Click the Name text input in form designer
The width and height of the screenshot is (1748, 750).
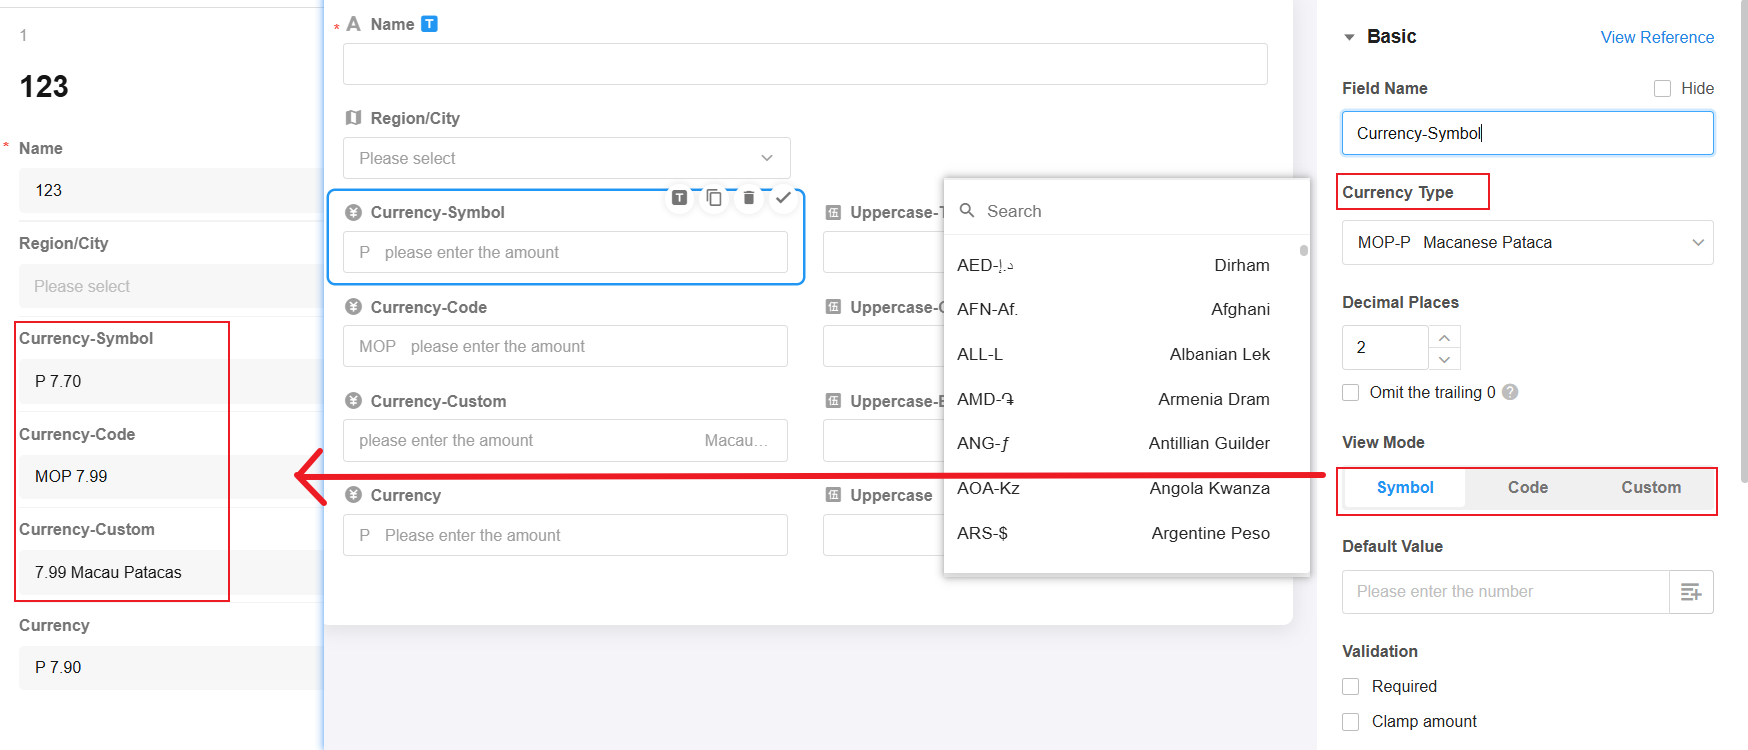pos(805,64)
